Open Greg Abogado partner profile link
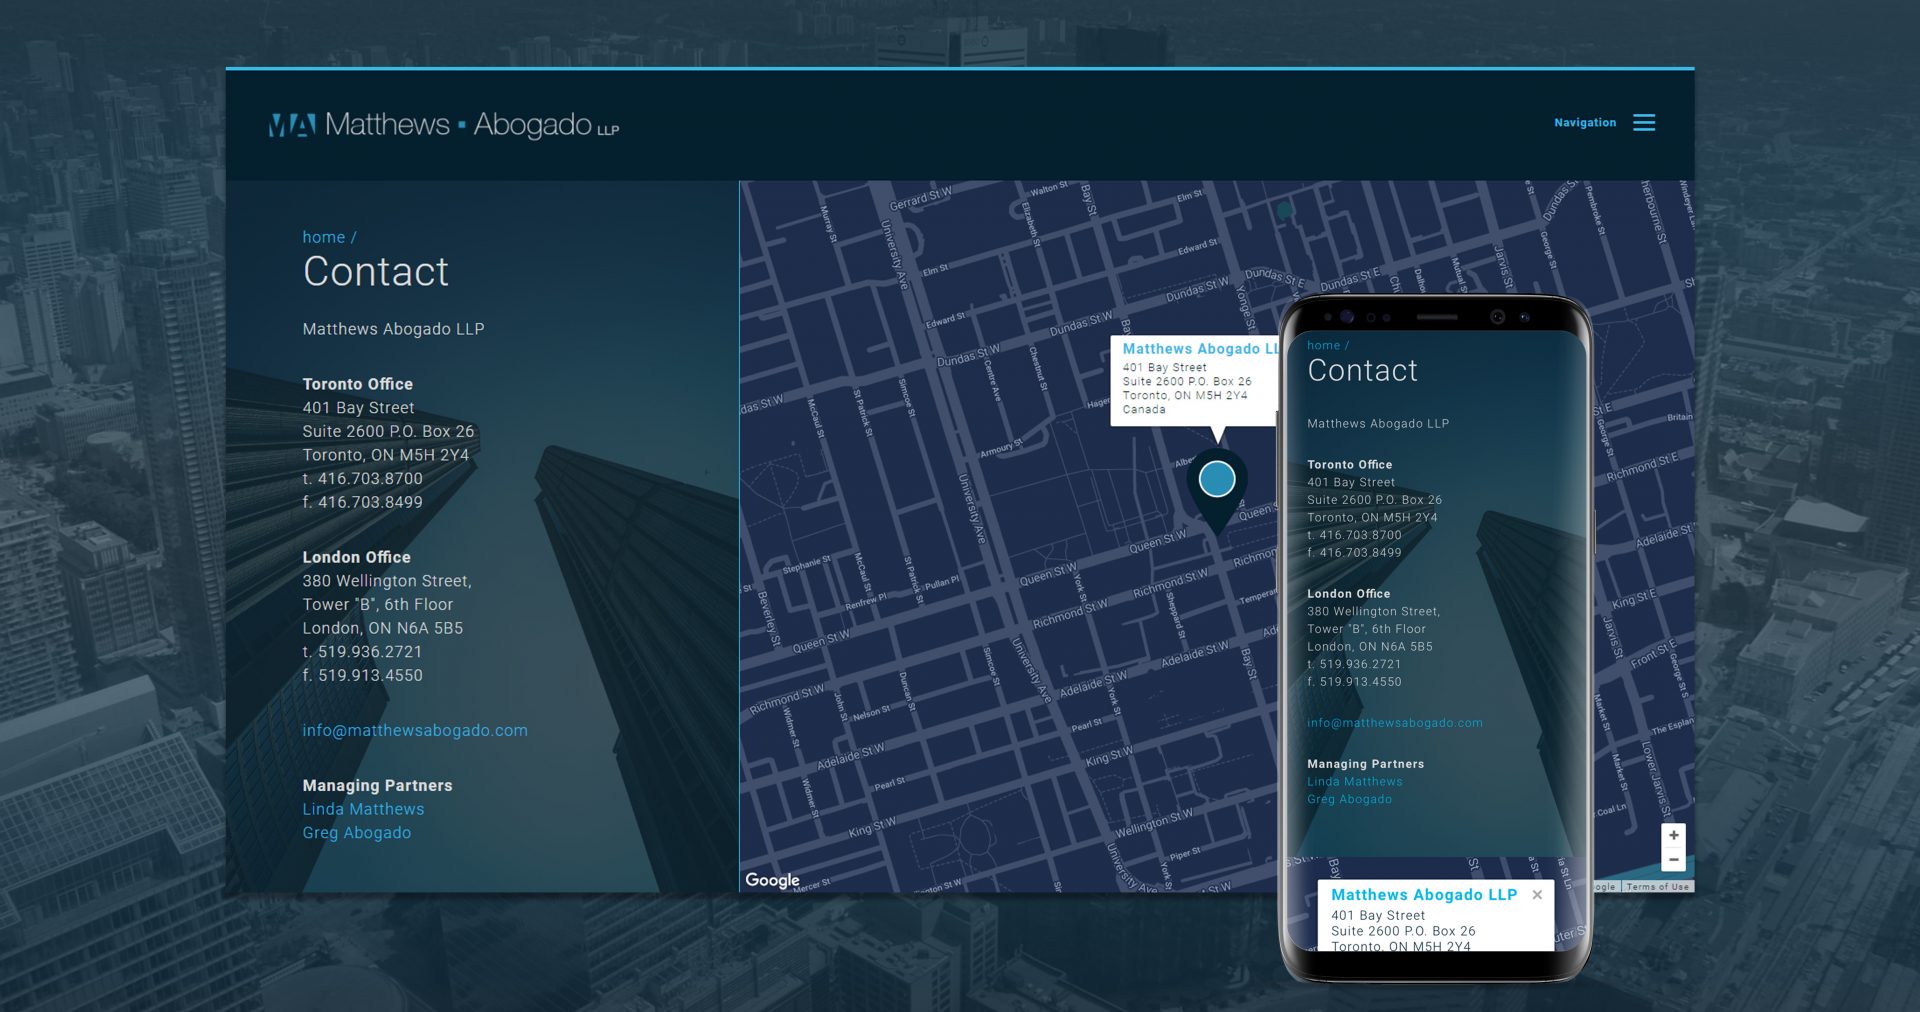The height and width of the screenshot is (1012, 1920). pyautogui.click(x=356, y=833)
